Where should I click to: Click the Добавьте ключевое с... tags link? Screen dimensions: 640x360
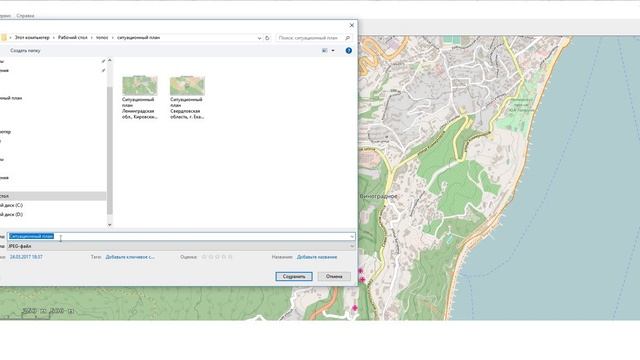pos(130,257)
